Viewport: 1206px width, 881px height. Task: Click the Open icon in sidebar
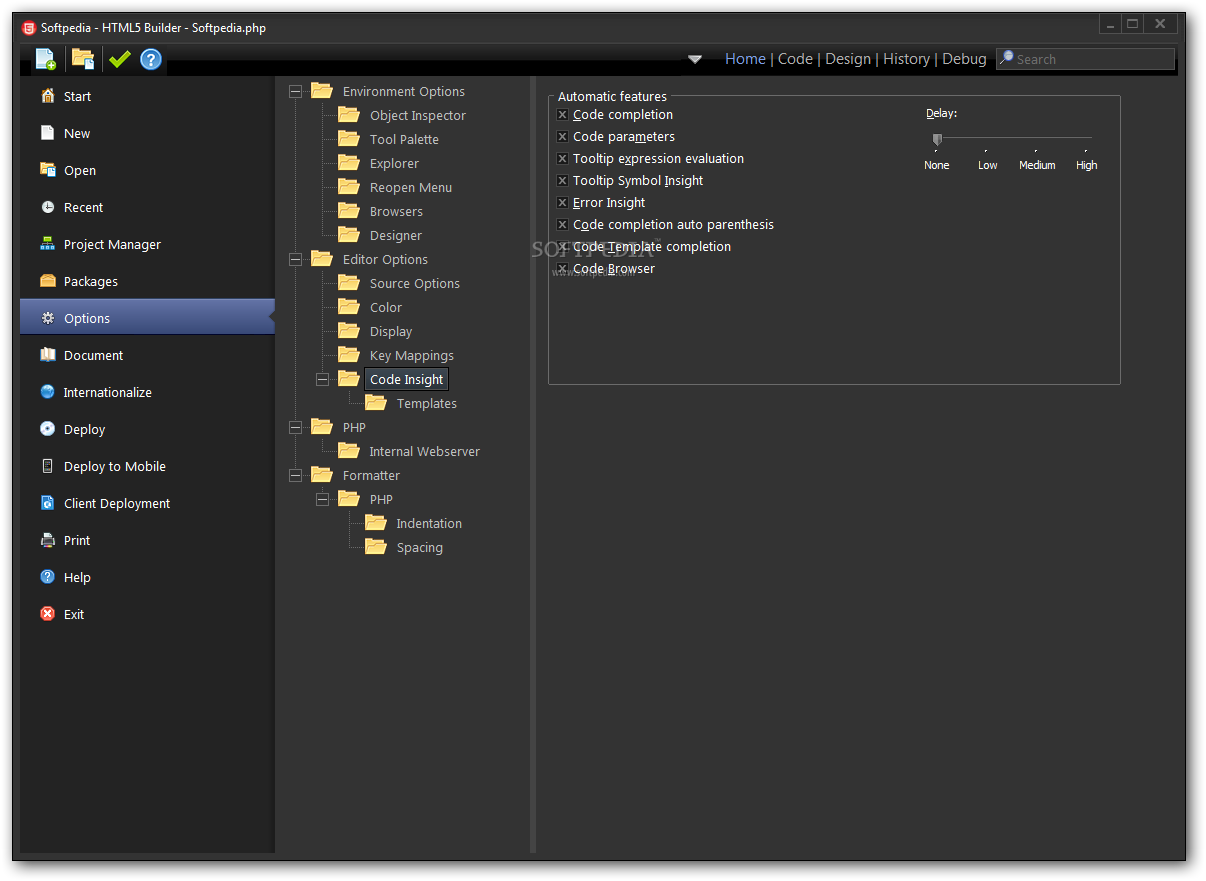click(47, 170)
